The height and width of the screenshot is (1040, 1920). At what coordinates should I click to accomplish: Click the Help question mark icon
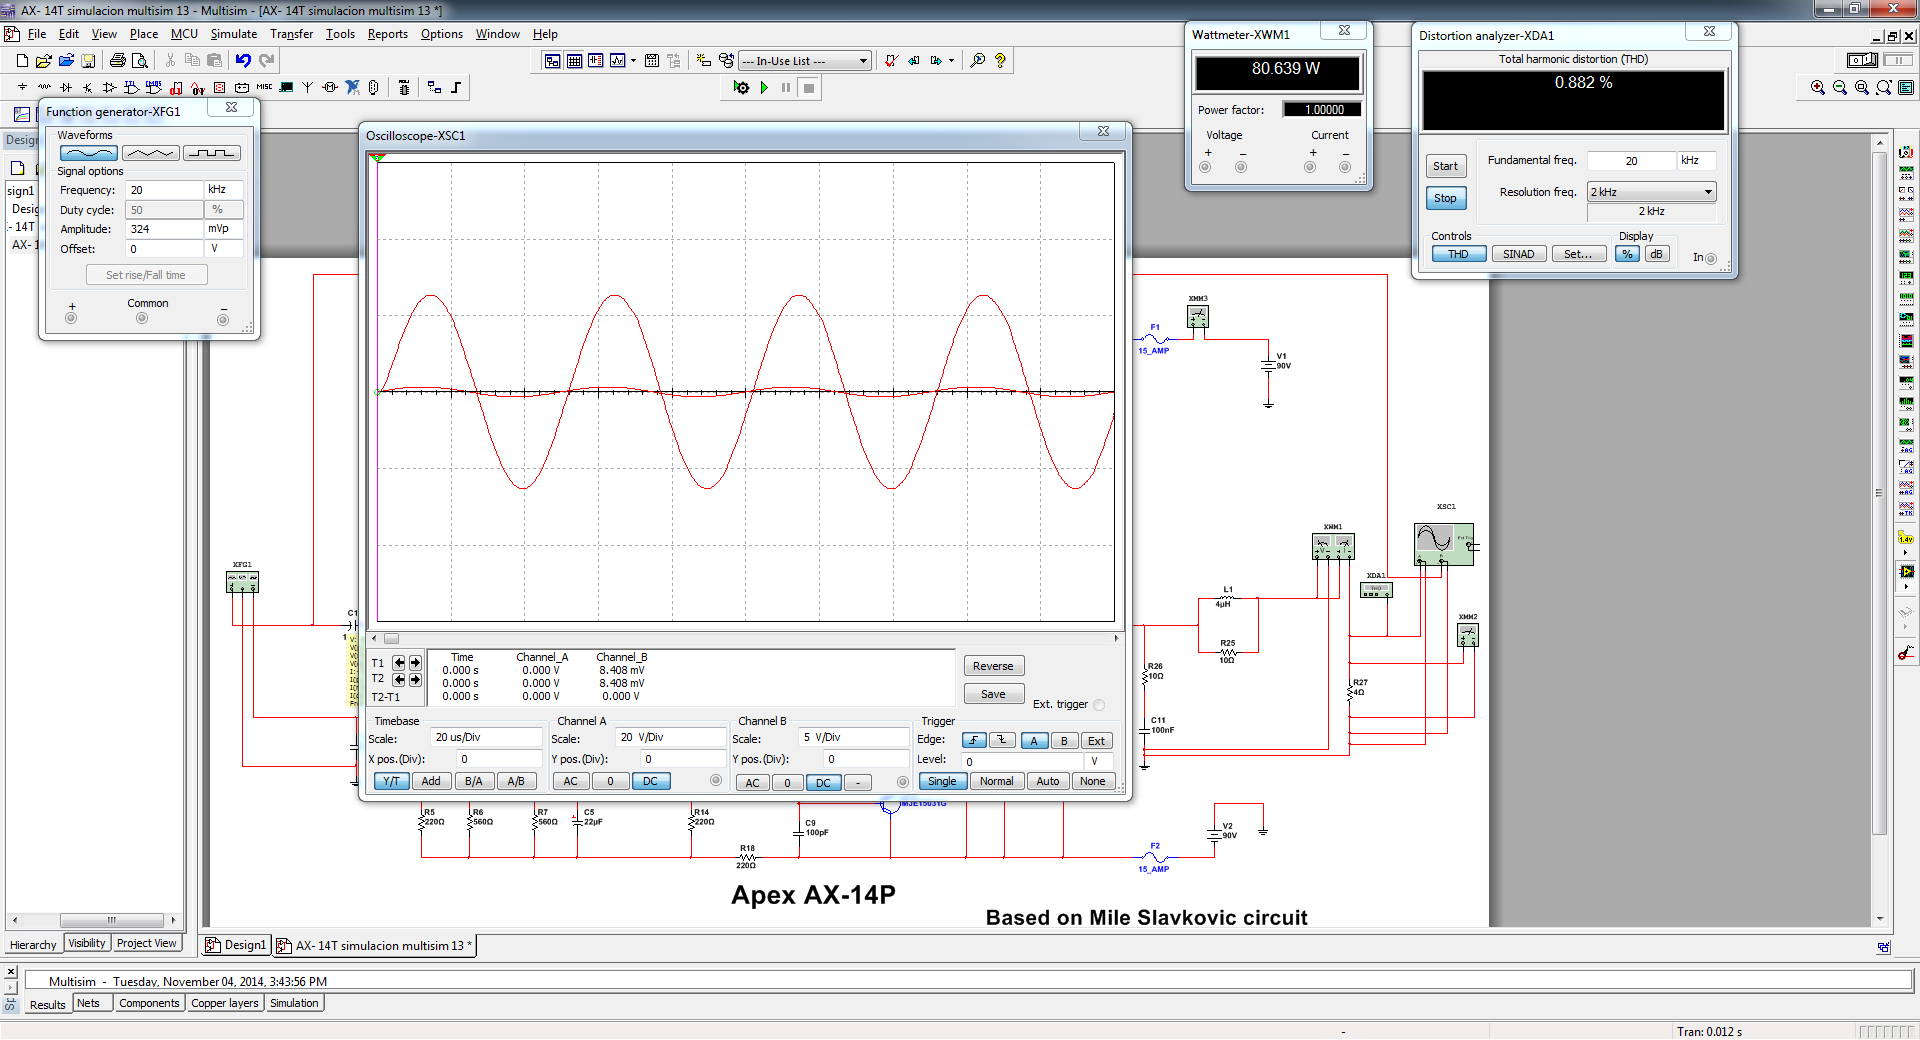(x=1000, y=61)
